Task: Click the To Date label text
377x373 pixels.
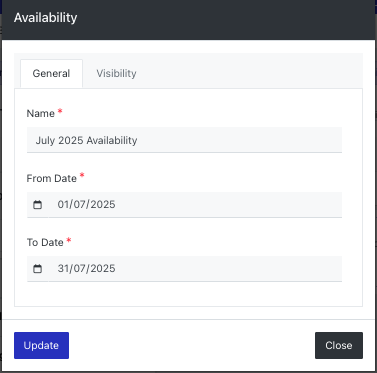Action: point(45,242)
